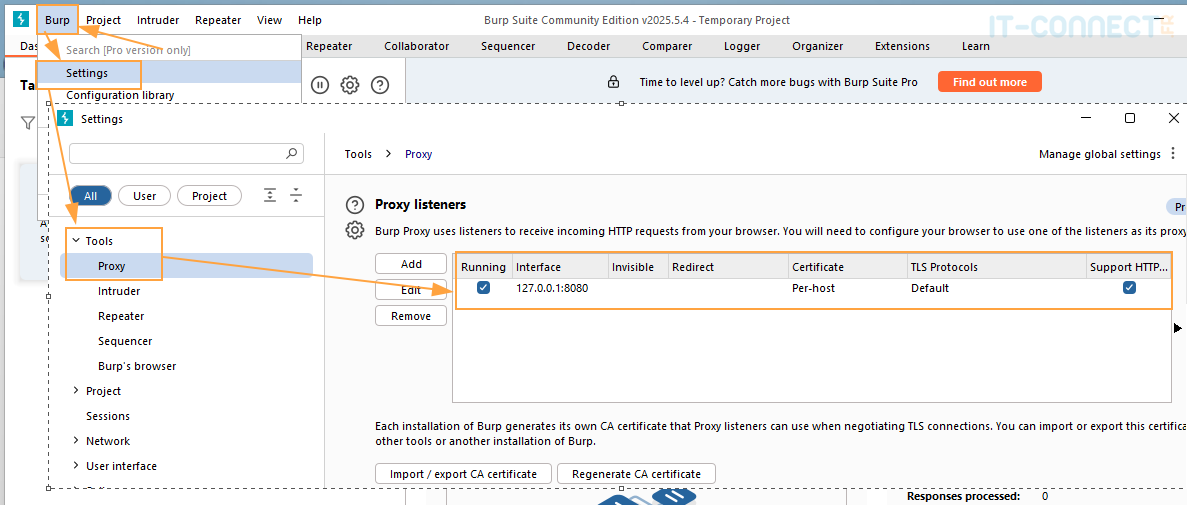The width and height of the screenshot is (1187, 505).
Task: Click the Certificate column header
Action: [x=846, y=267]
